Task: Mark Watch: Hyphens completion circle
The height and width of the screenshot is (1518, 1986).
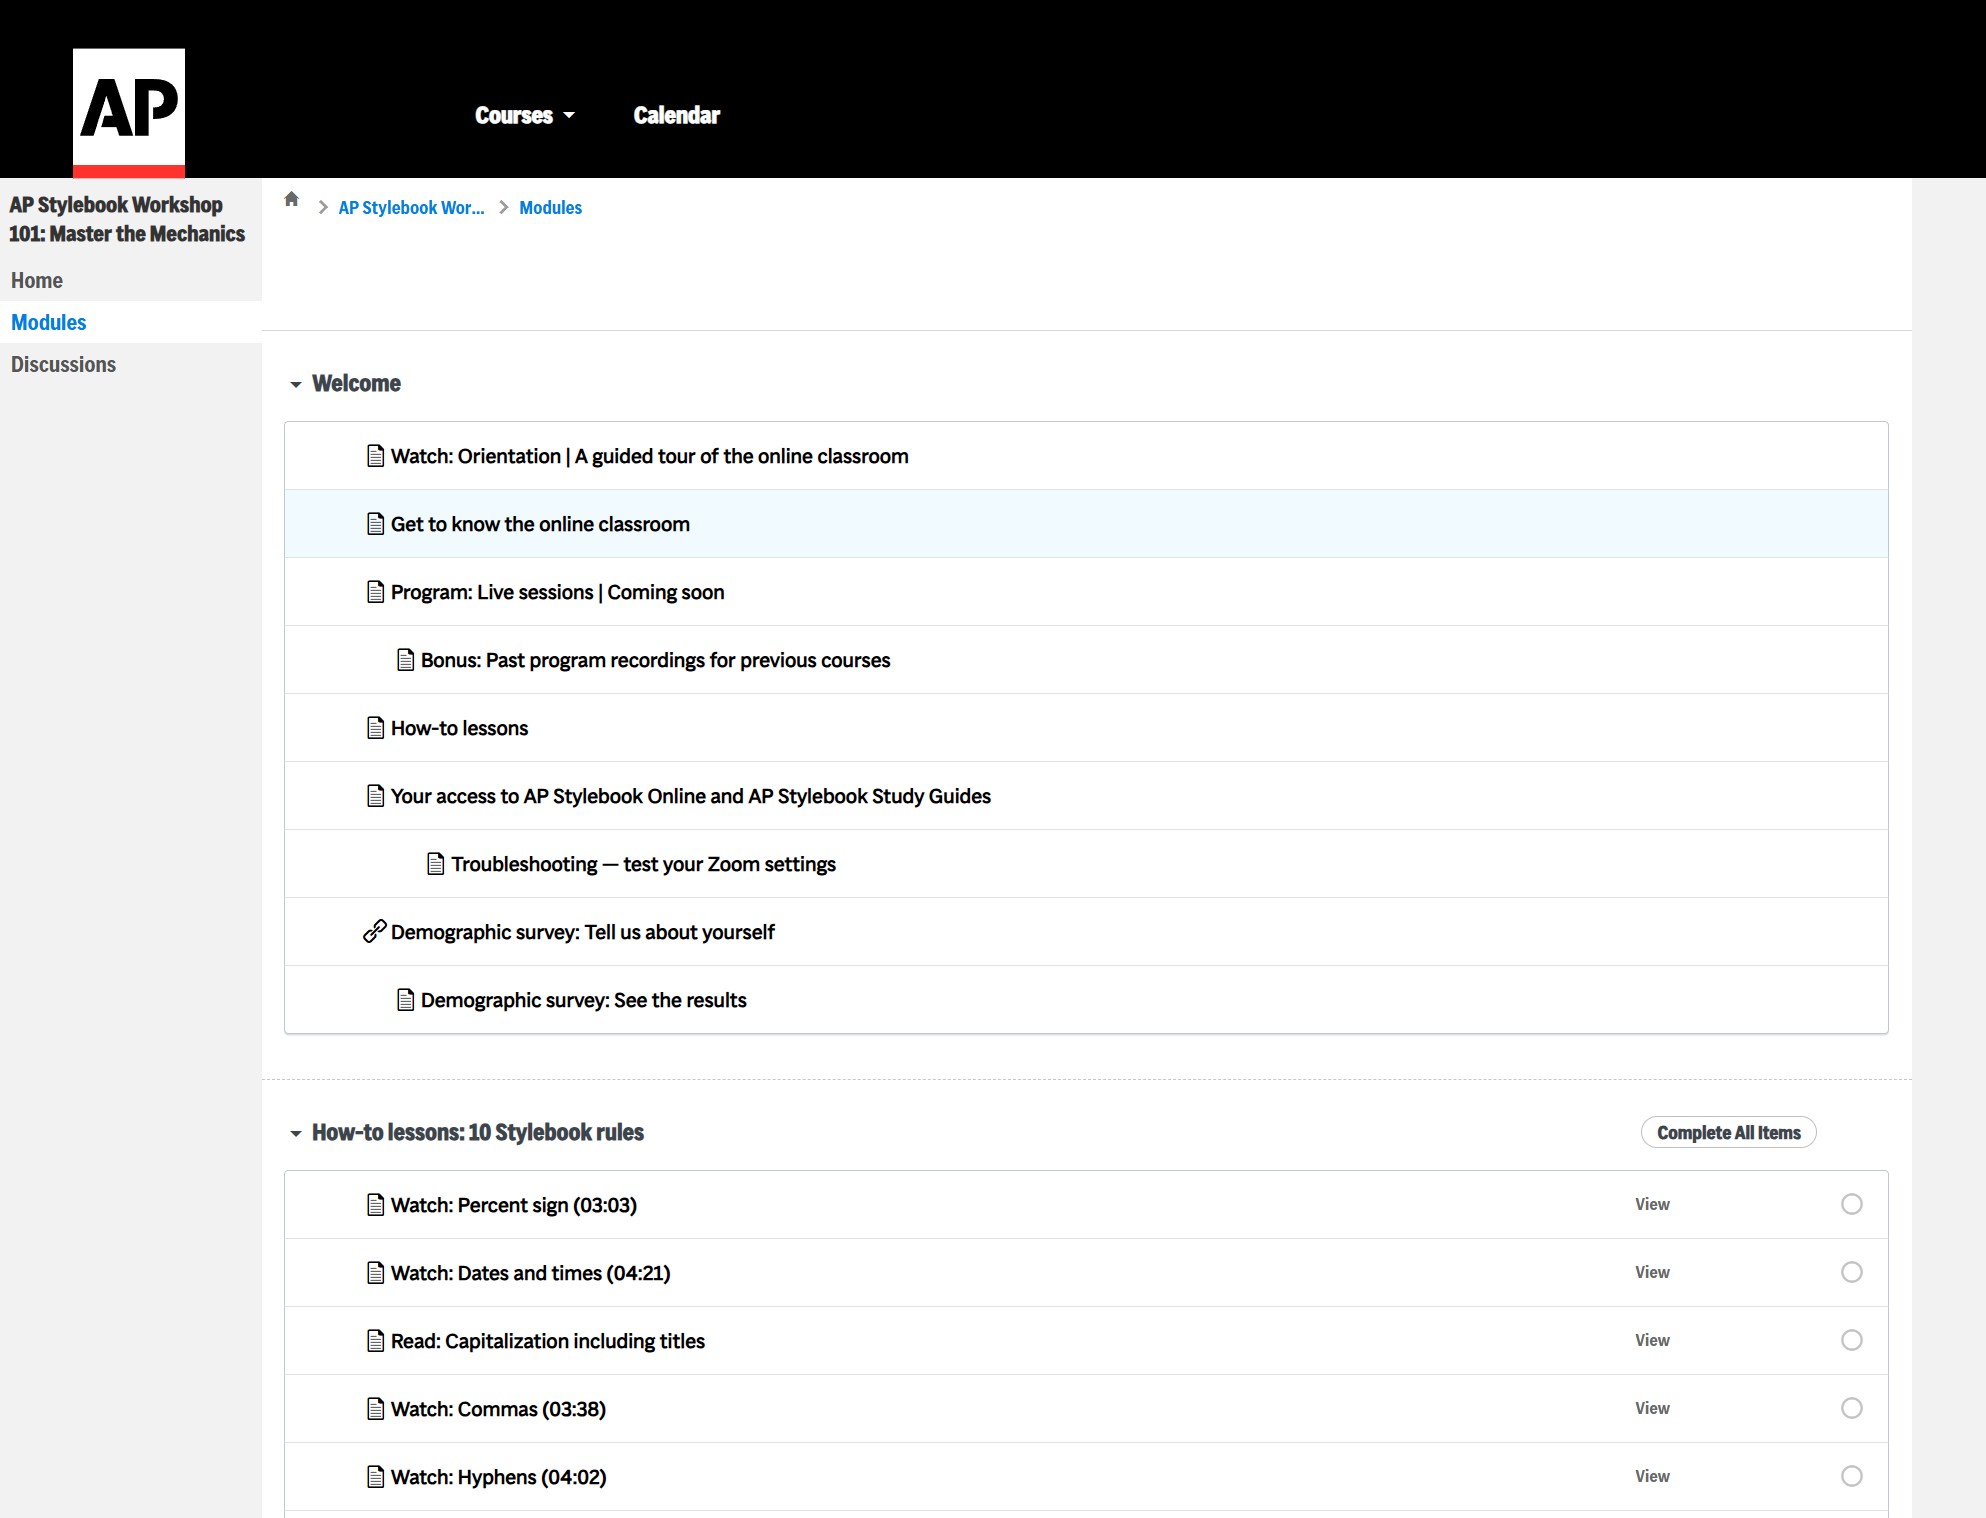Action: 1852,1476
